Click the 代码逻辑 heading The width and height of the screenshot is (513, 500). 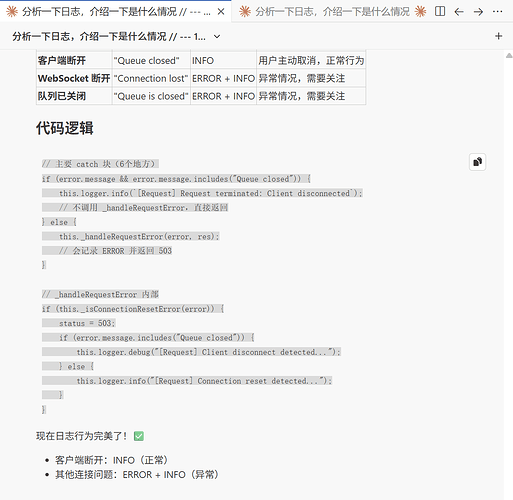pyautogui.click(x=65, y=128)
